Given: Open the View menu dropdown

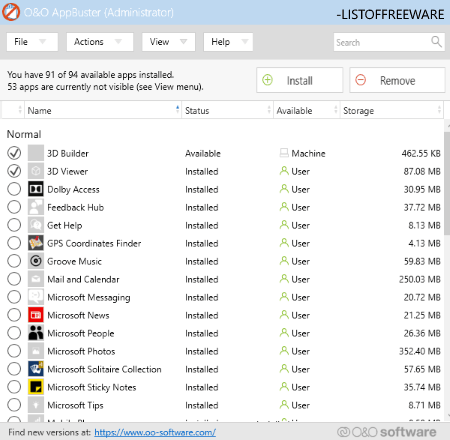Looking at the screenshot, I should point(168,42).
